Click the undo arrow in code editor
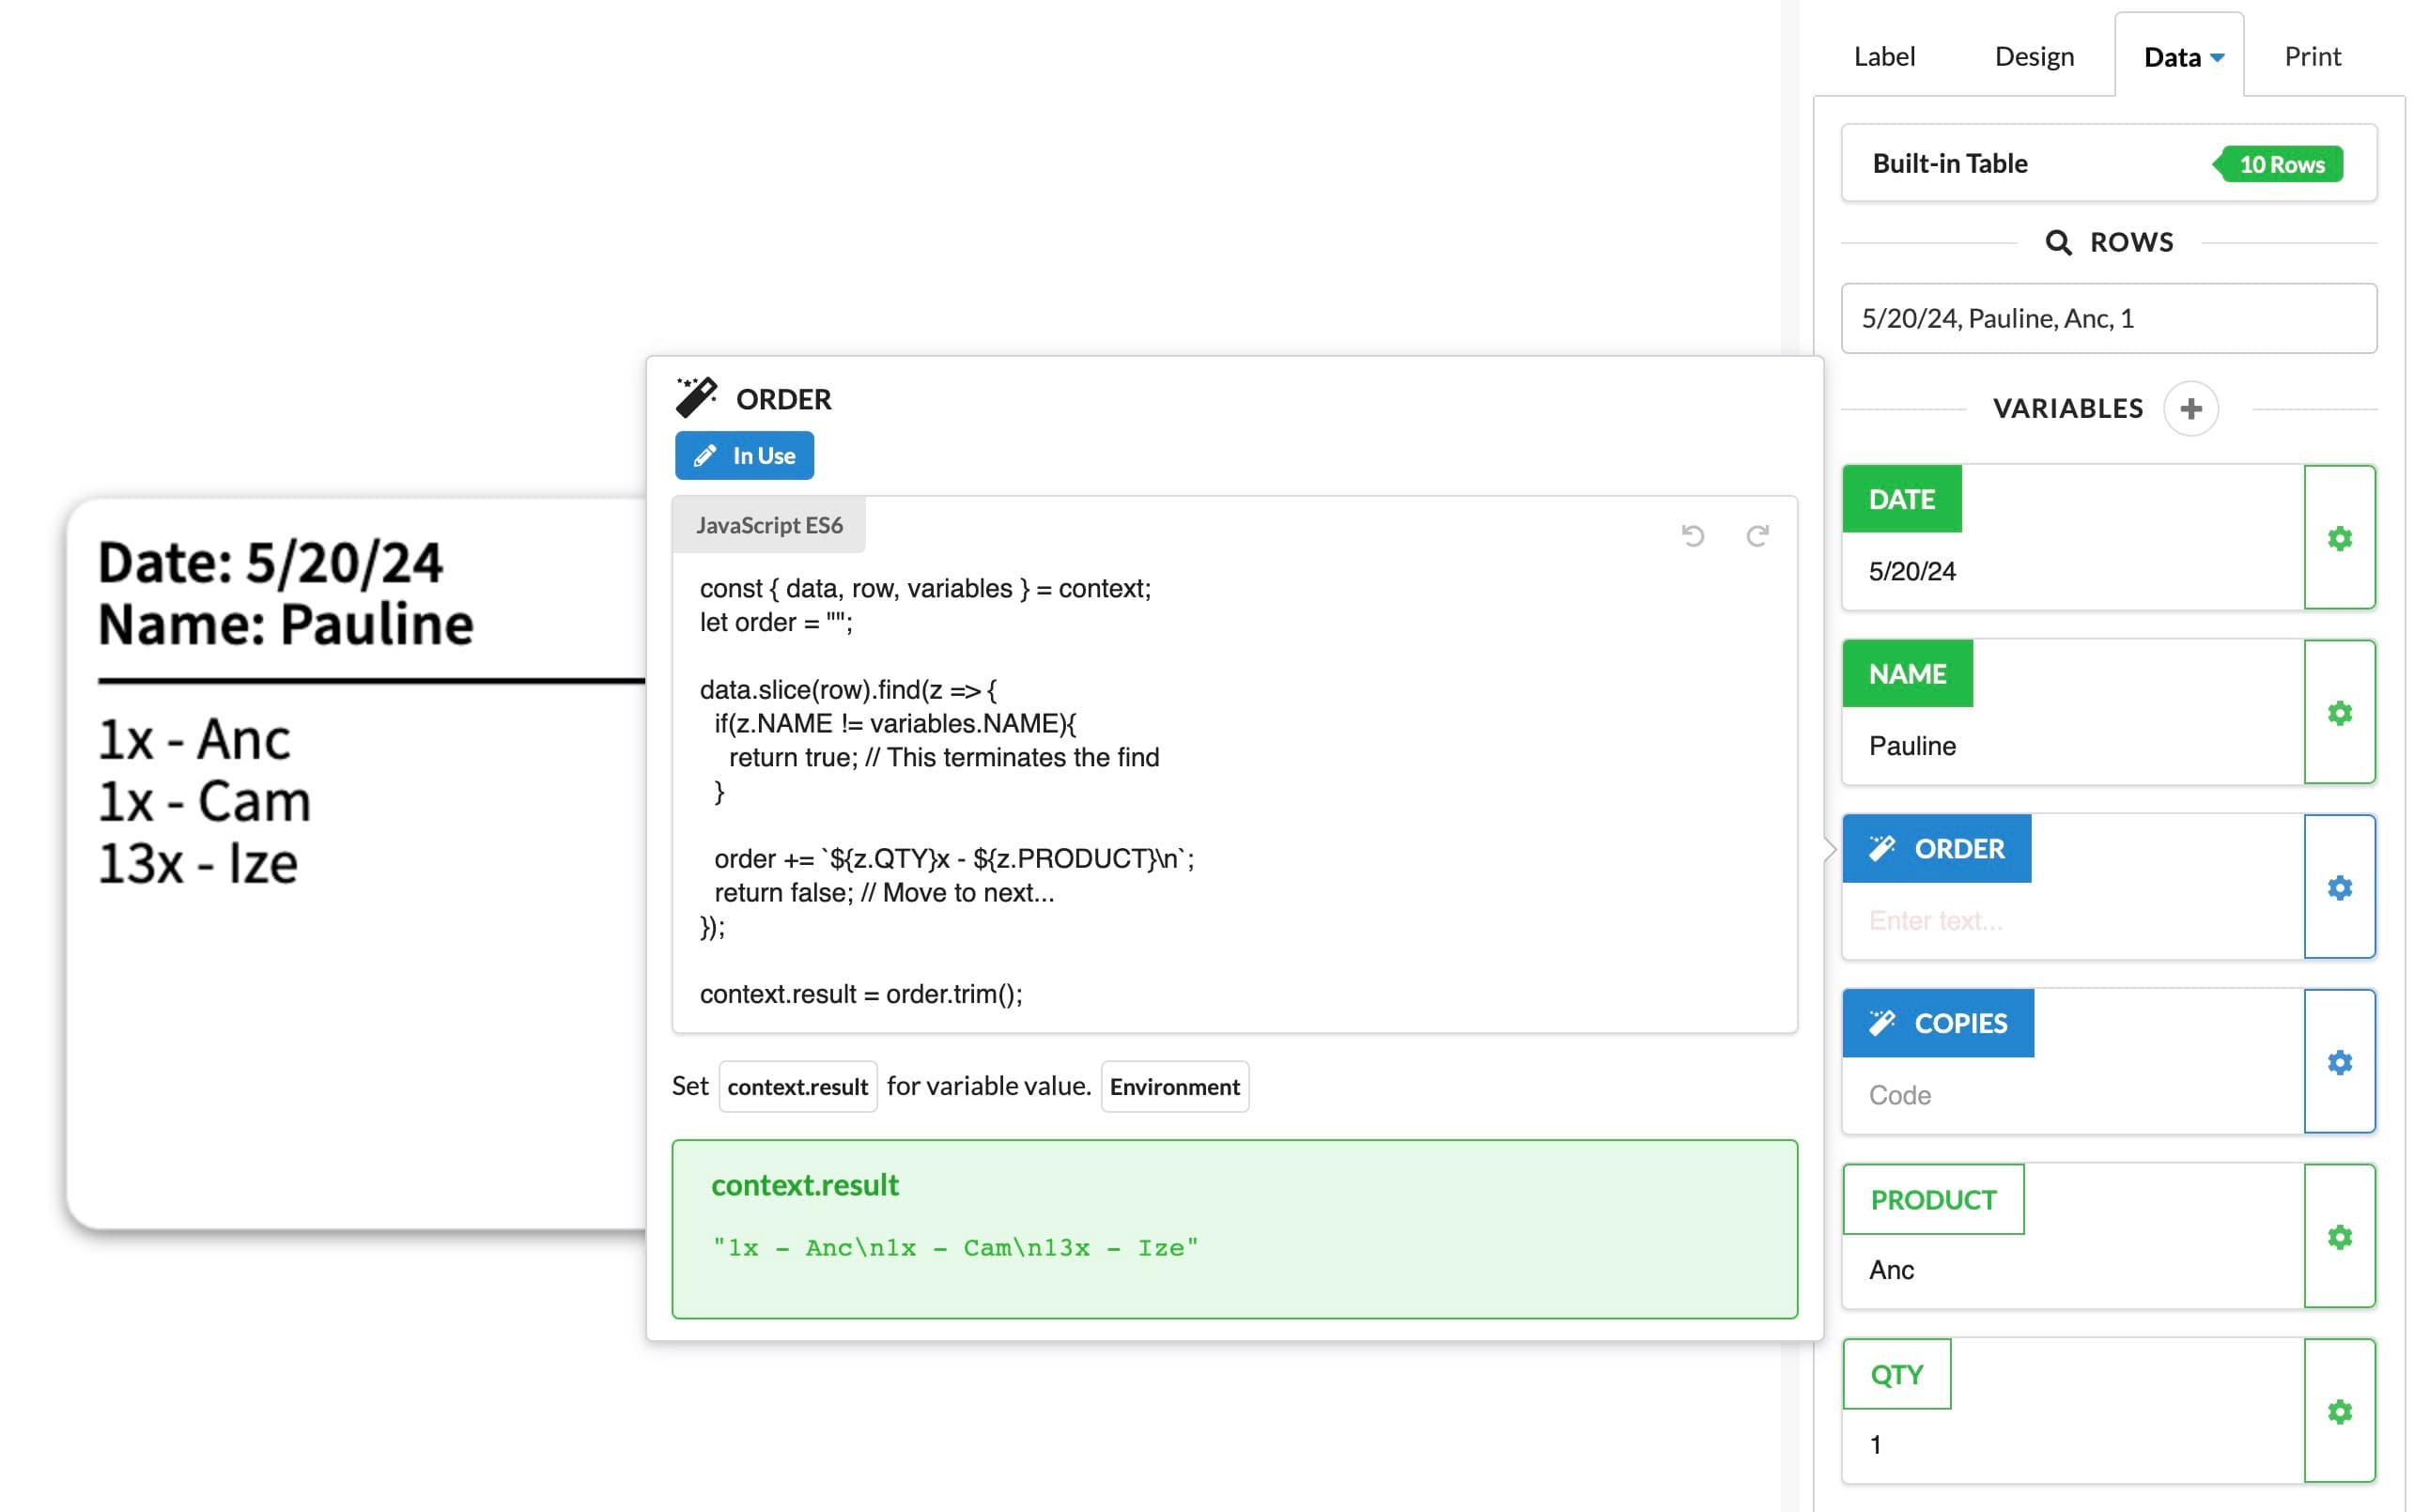This screenshot has height=1512, width=2414. point(1692,536)
